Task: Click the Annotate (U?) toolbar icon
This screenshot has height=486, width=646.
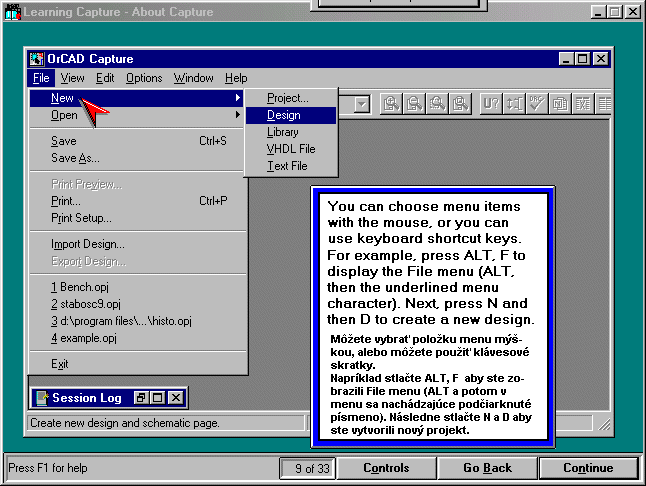Action: [491, 103]
